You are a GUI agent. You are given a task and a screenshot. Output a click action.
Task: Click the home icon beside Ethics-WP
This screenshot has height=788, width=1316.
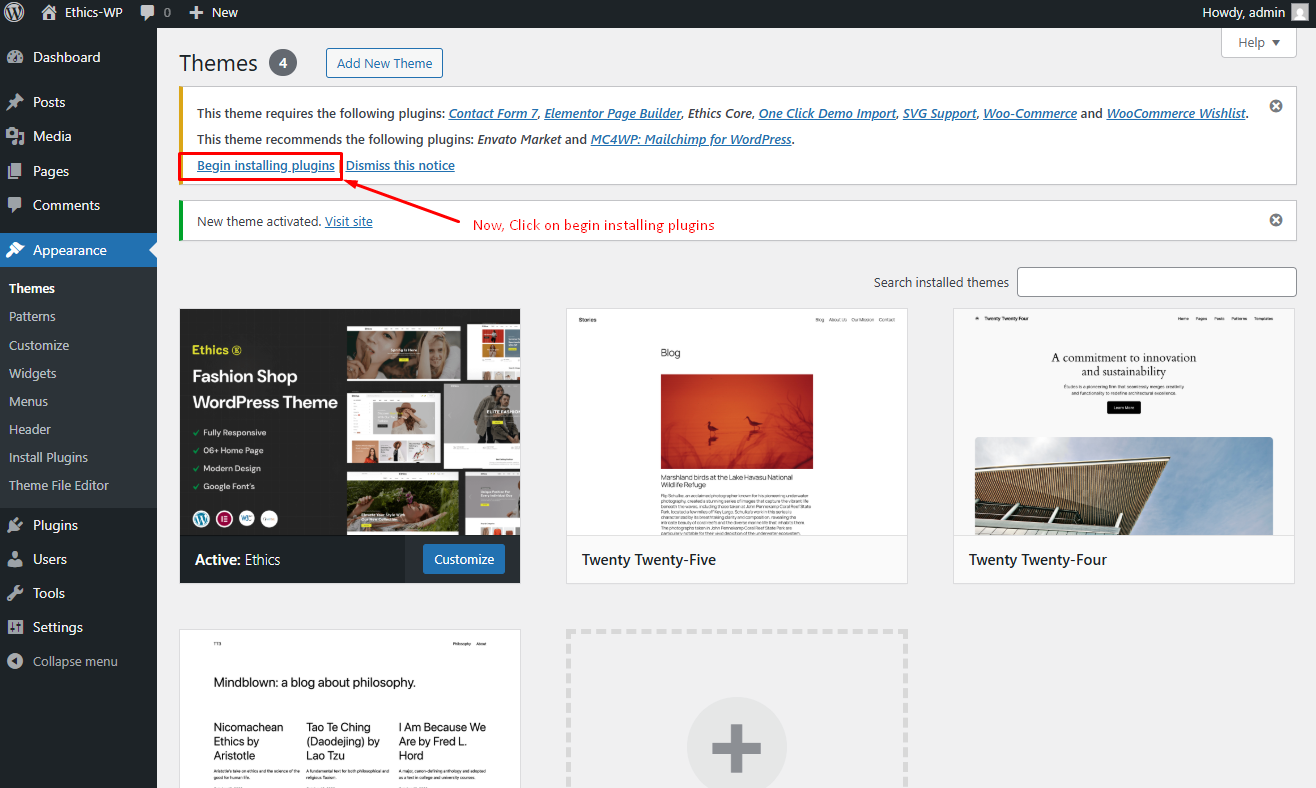(x=49, y=13)
